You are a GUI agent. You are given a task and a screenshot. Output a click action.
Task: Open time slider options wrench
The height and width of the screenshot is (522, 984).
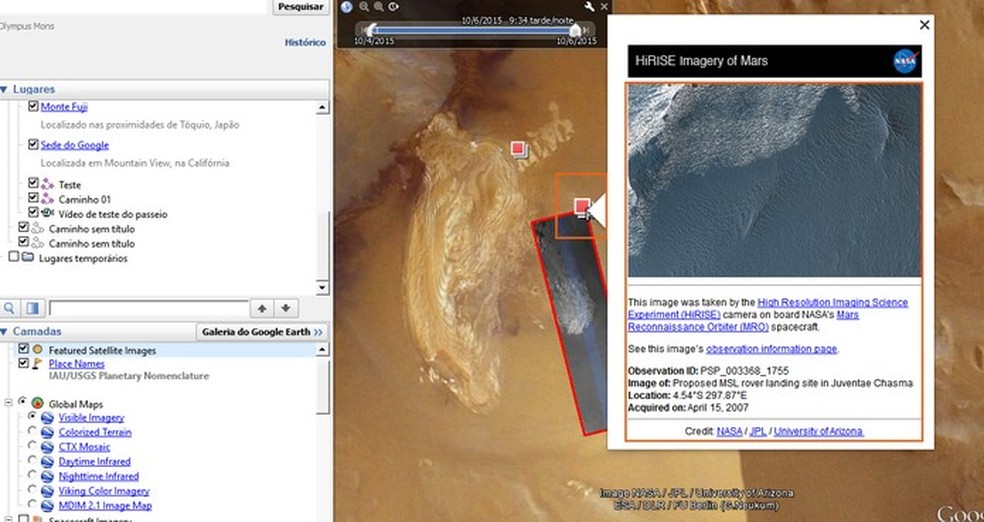coord(589,7)
